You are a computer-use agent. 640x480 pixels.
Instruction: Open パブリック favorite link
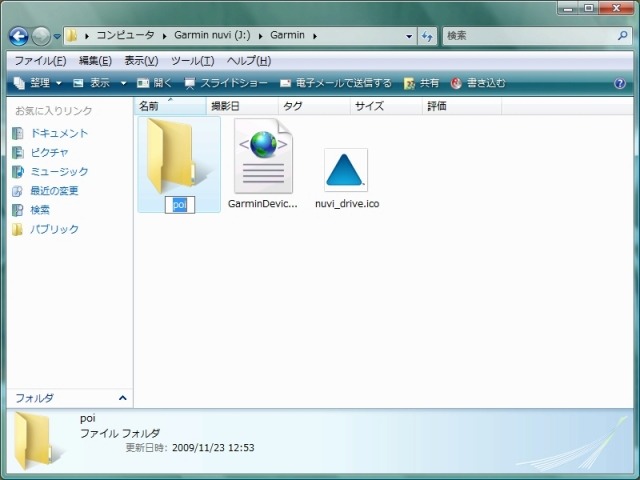pyautogui.click(x=54, y=229)
